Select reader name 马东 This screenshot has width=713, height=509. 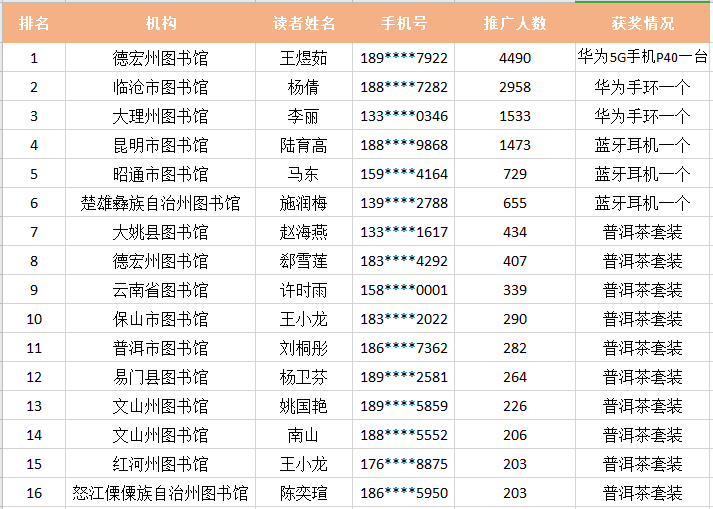click(304, 174)
